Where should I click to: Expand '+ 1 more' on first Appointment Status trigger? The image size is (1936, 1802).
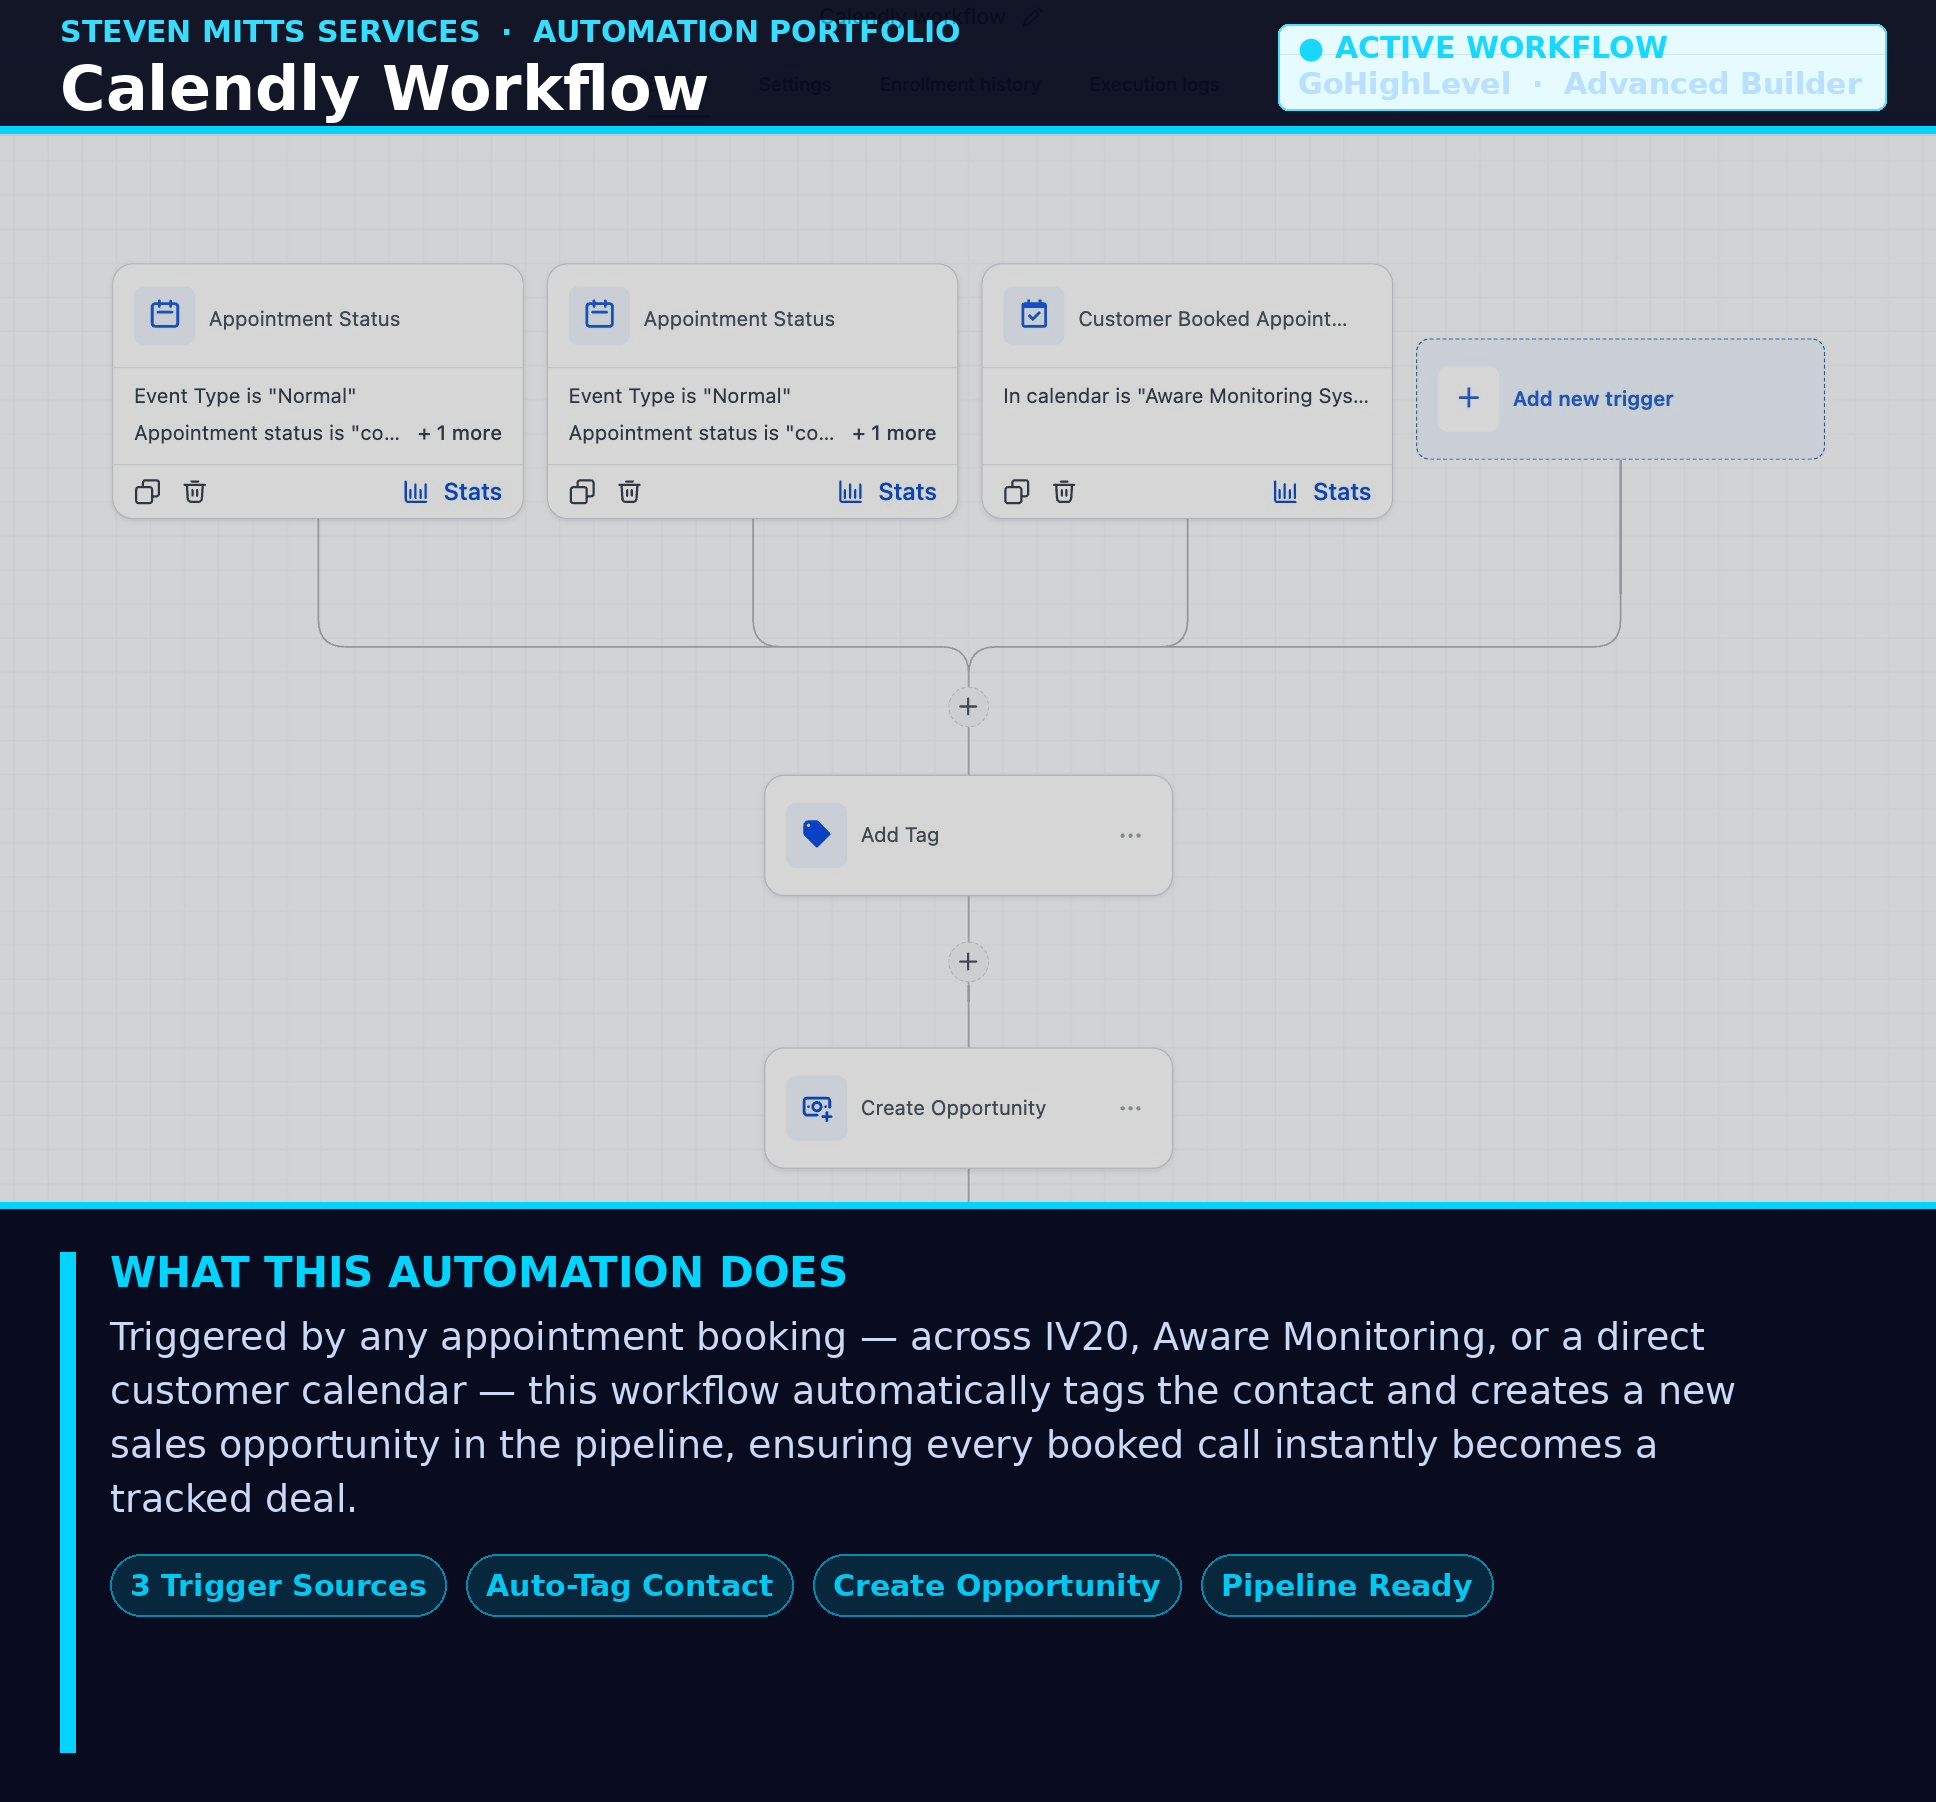tap(460, 433)
